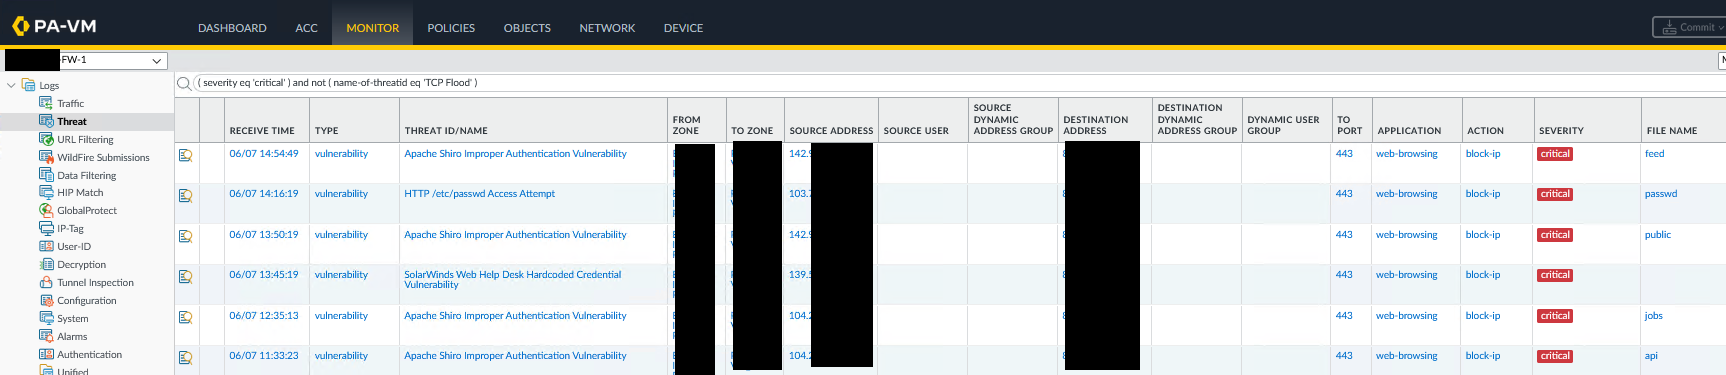Click port 443 in 12:35:13 row
This screenshot has height=375, width=1726.
pos(1344,316)
